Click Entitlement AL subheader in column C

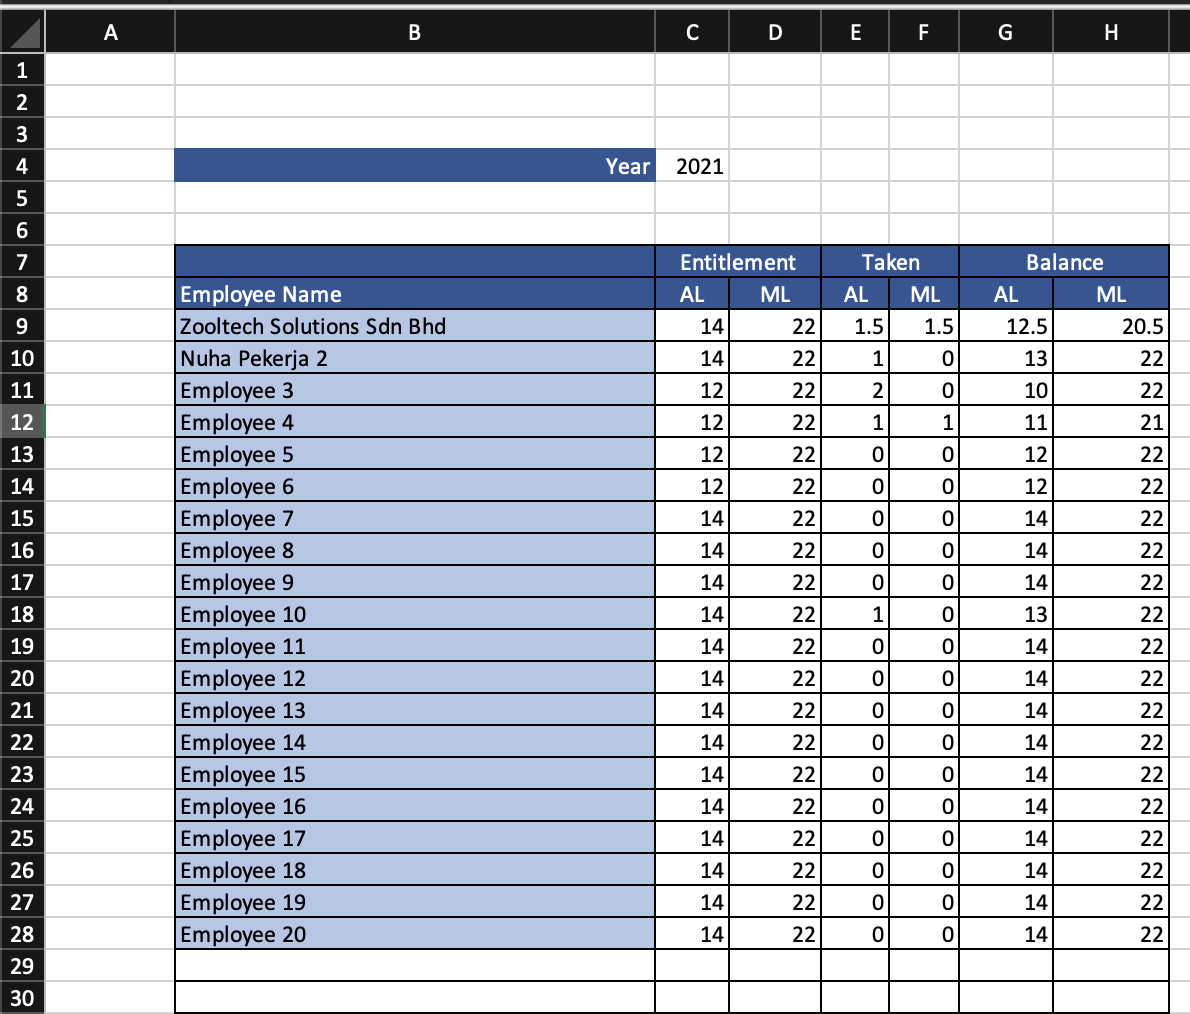tap(692, 294)
